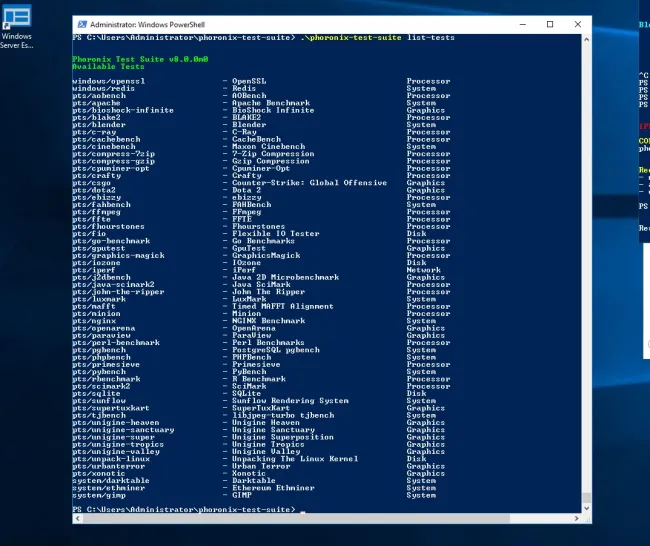Click the 'pts/apache' entry
The height and width of the screenshot is (546, 650).
[96, 103]
